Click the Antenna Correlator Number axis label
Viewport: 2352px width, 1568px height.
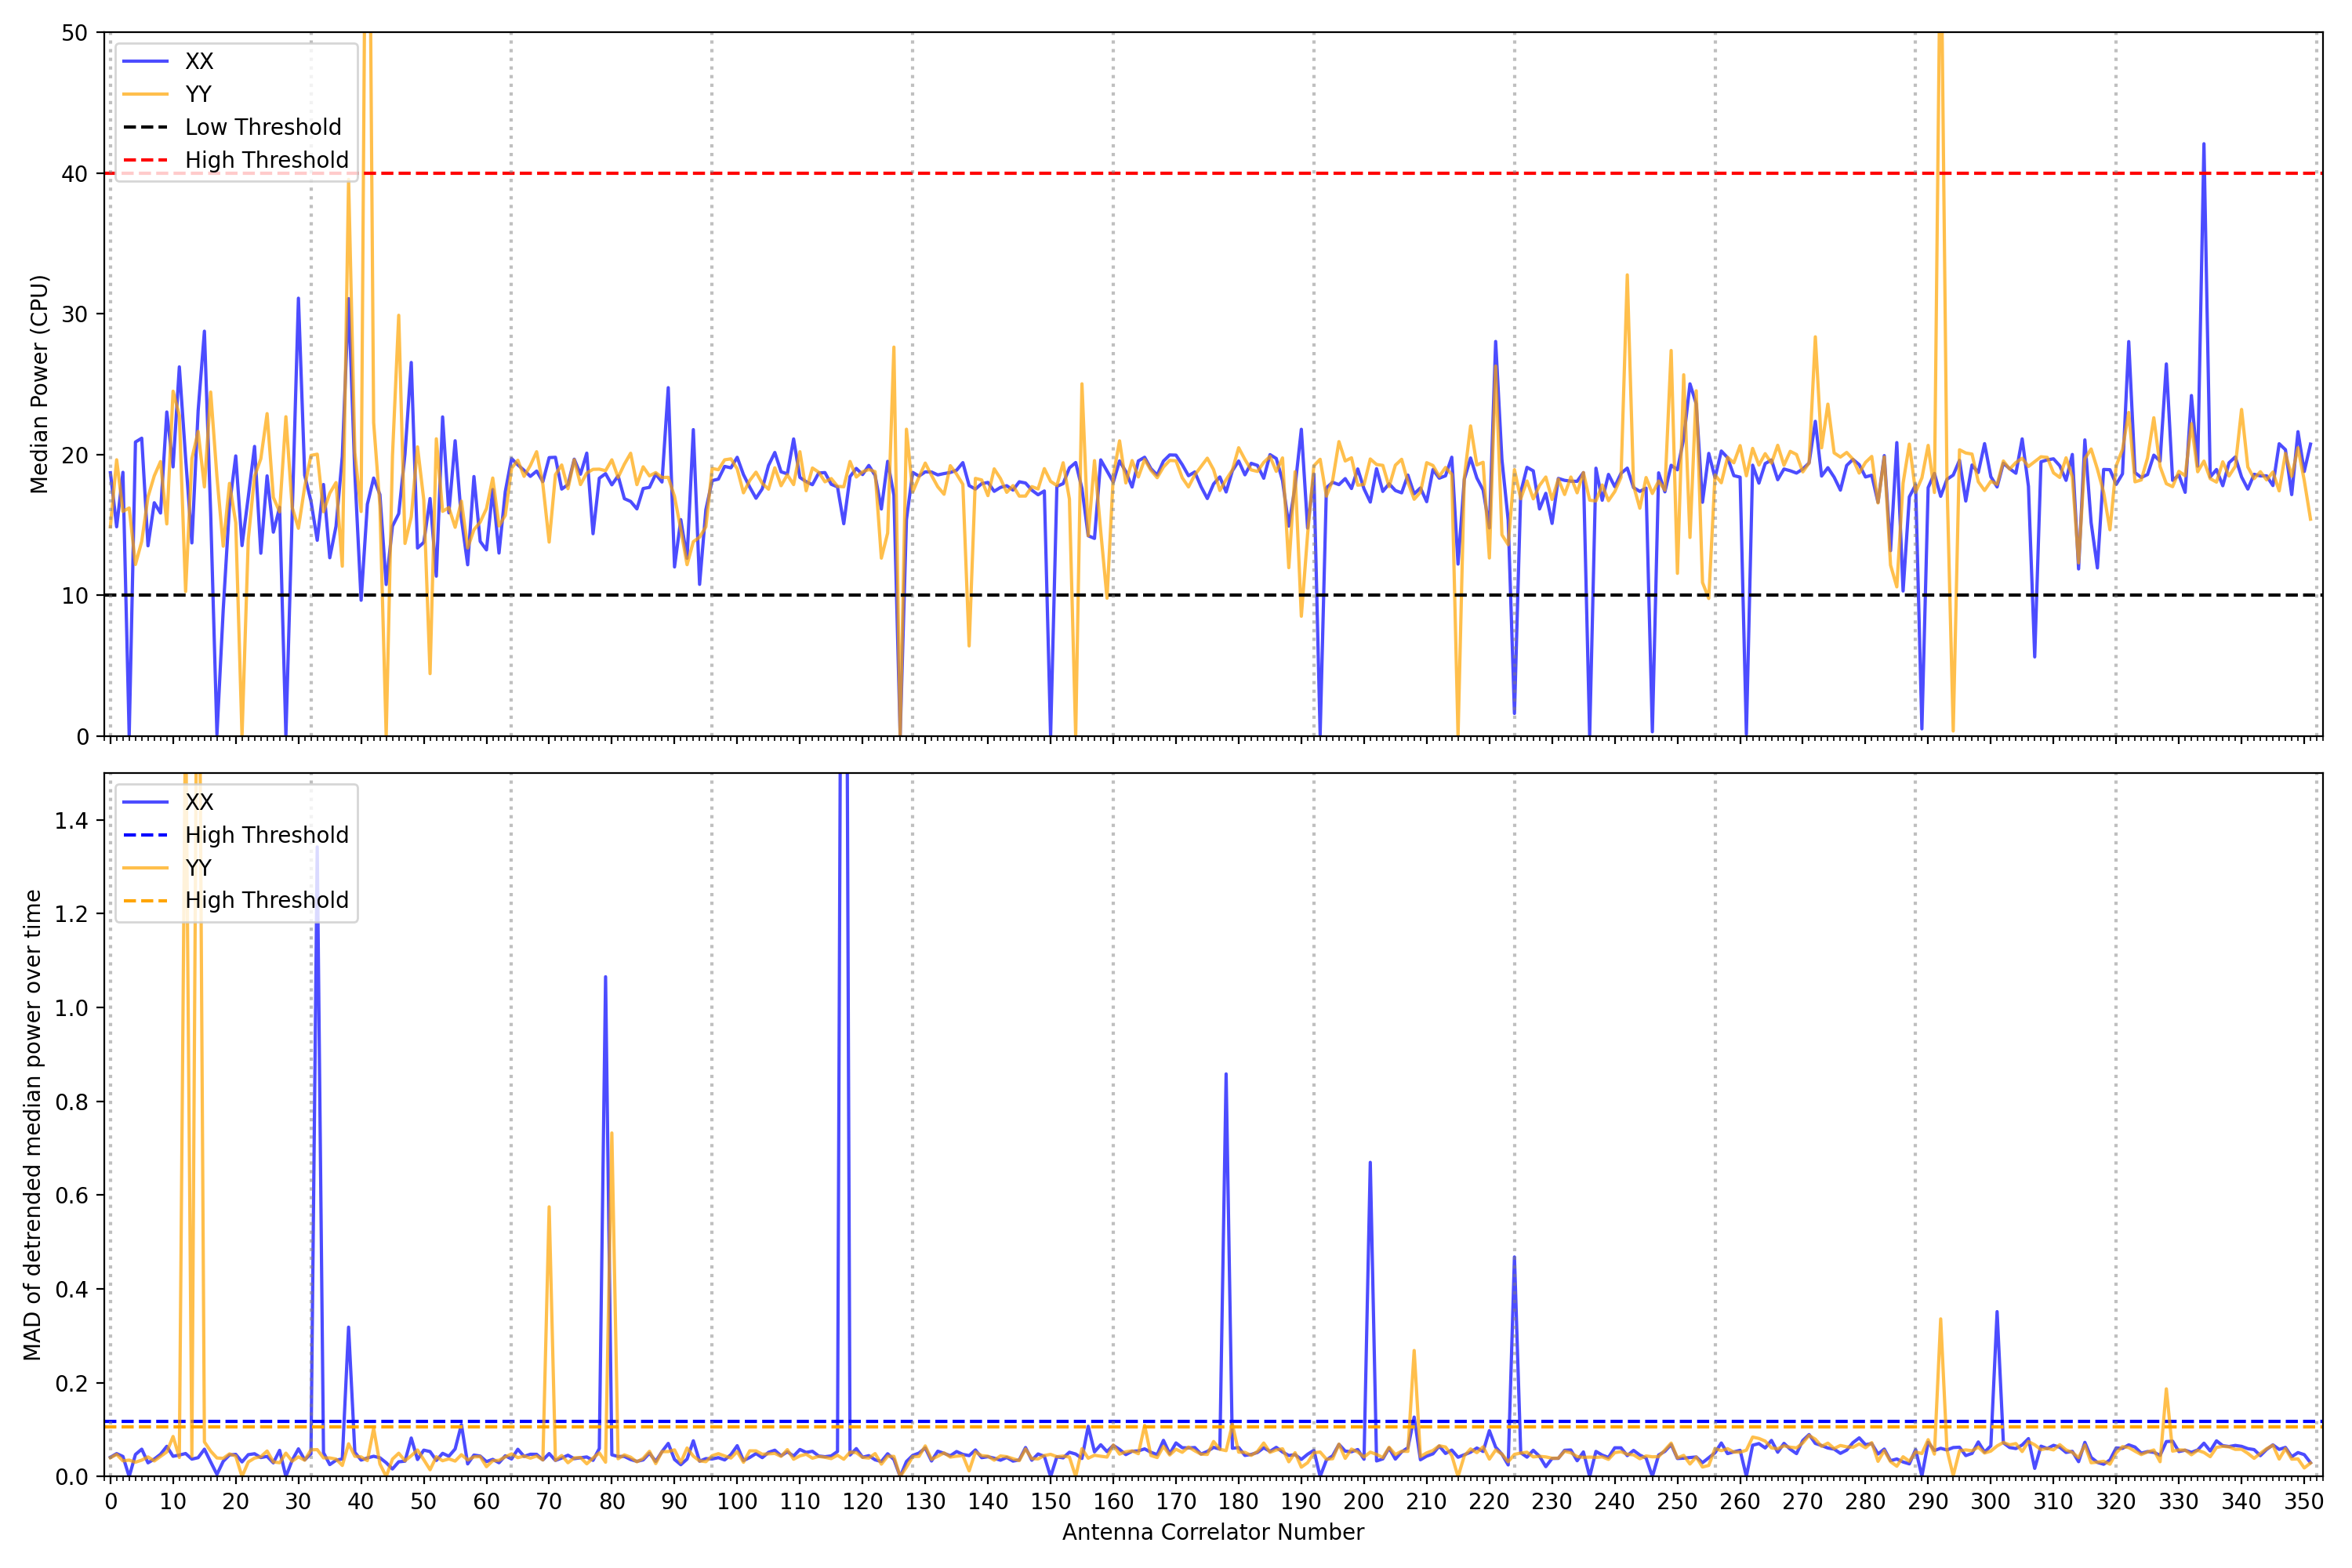[x=1212, y=1532]
